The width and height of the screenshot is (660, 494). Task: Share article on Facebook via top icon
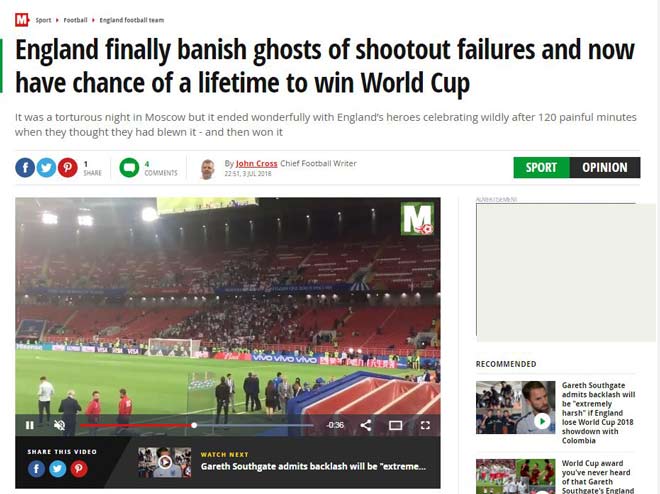click(x=25, y=168)
